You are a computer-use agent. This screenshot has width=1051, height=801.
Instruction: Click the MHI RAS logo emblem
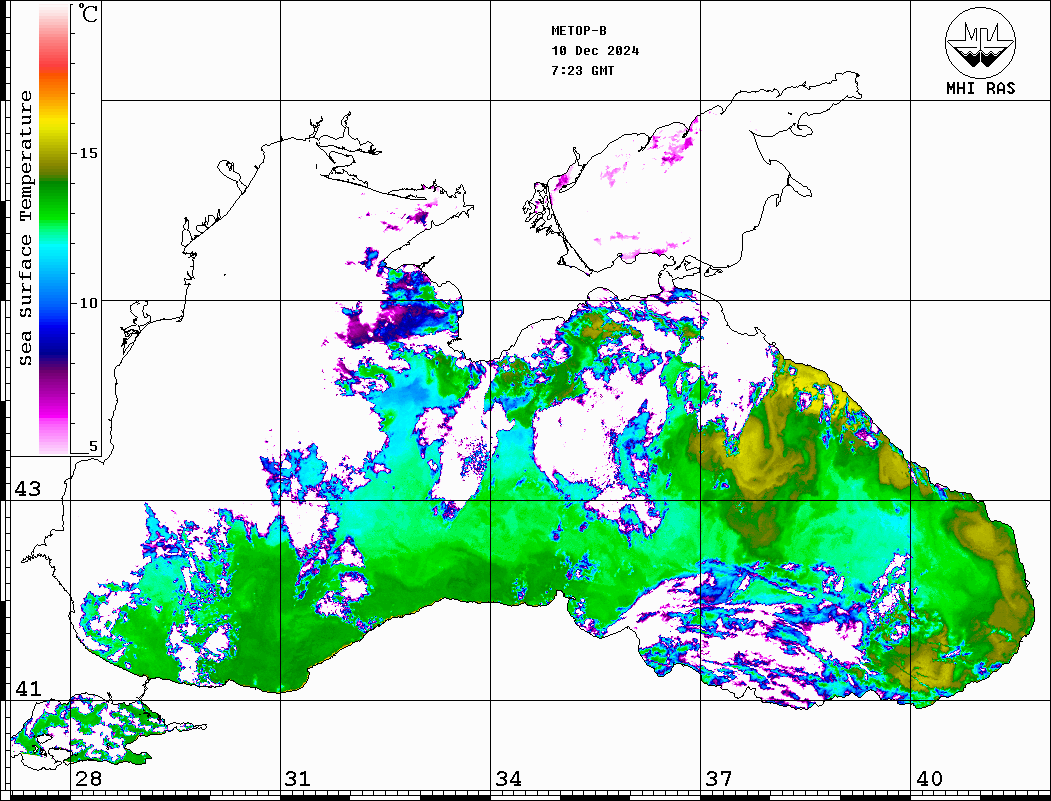pyautogui.click(x=981, y=43)
